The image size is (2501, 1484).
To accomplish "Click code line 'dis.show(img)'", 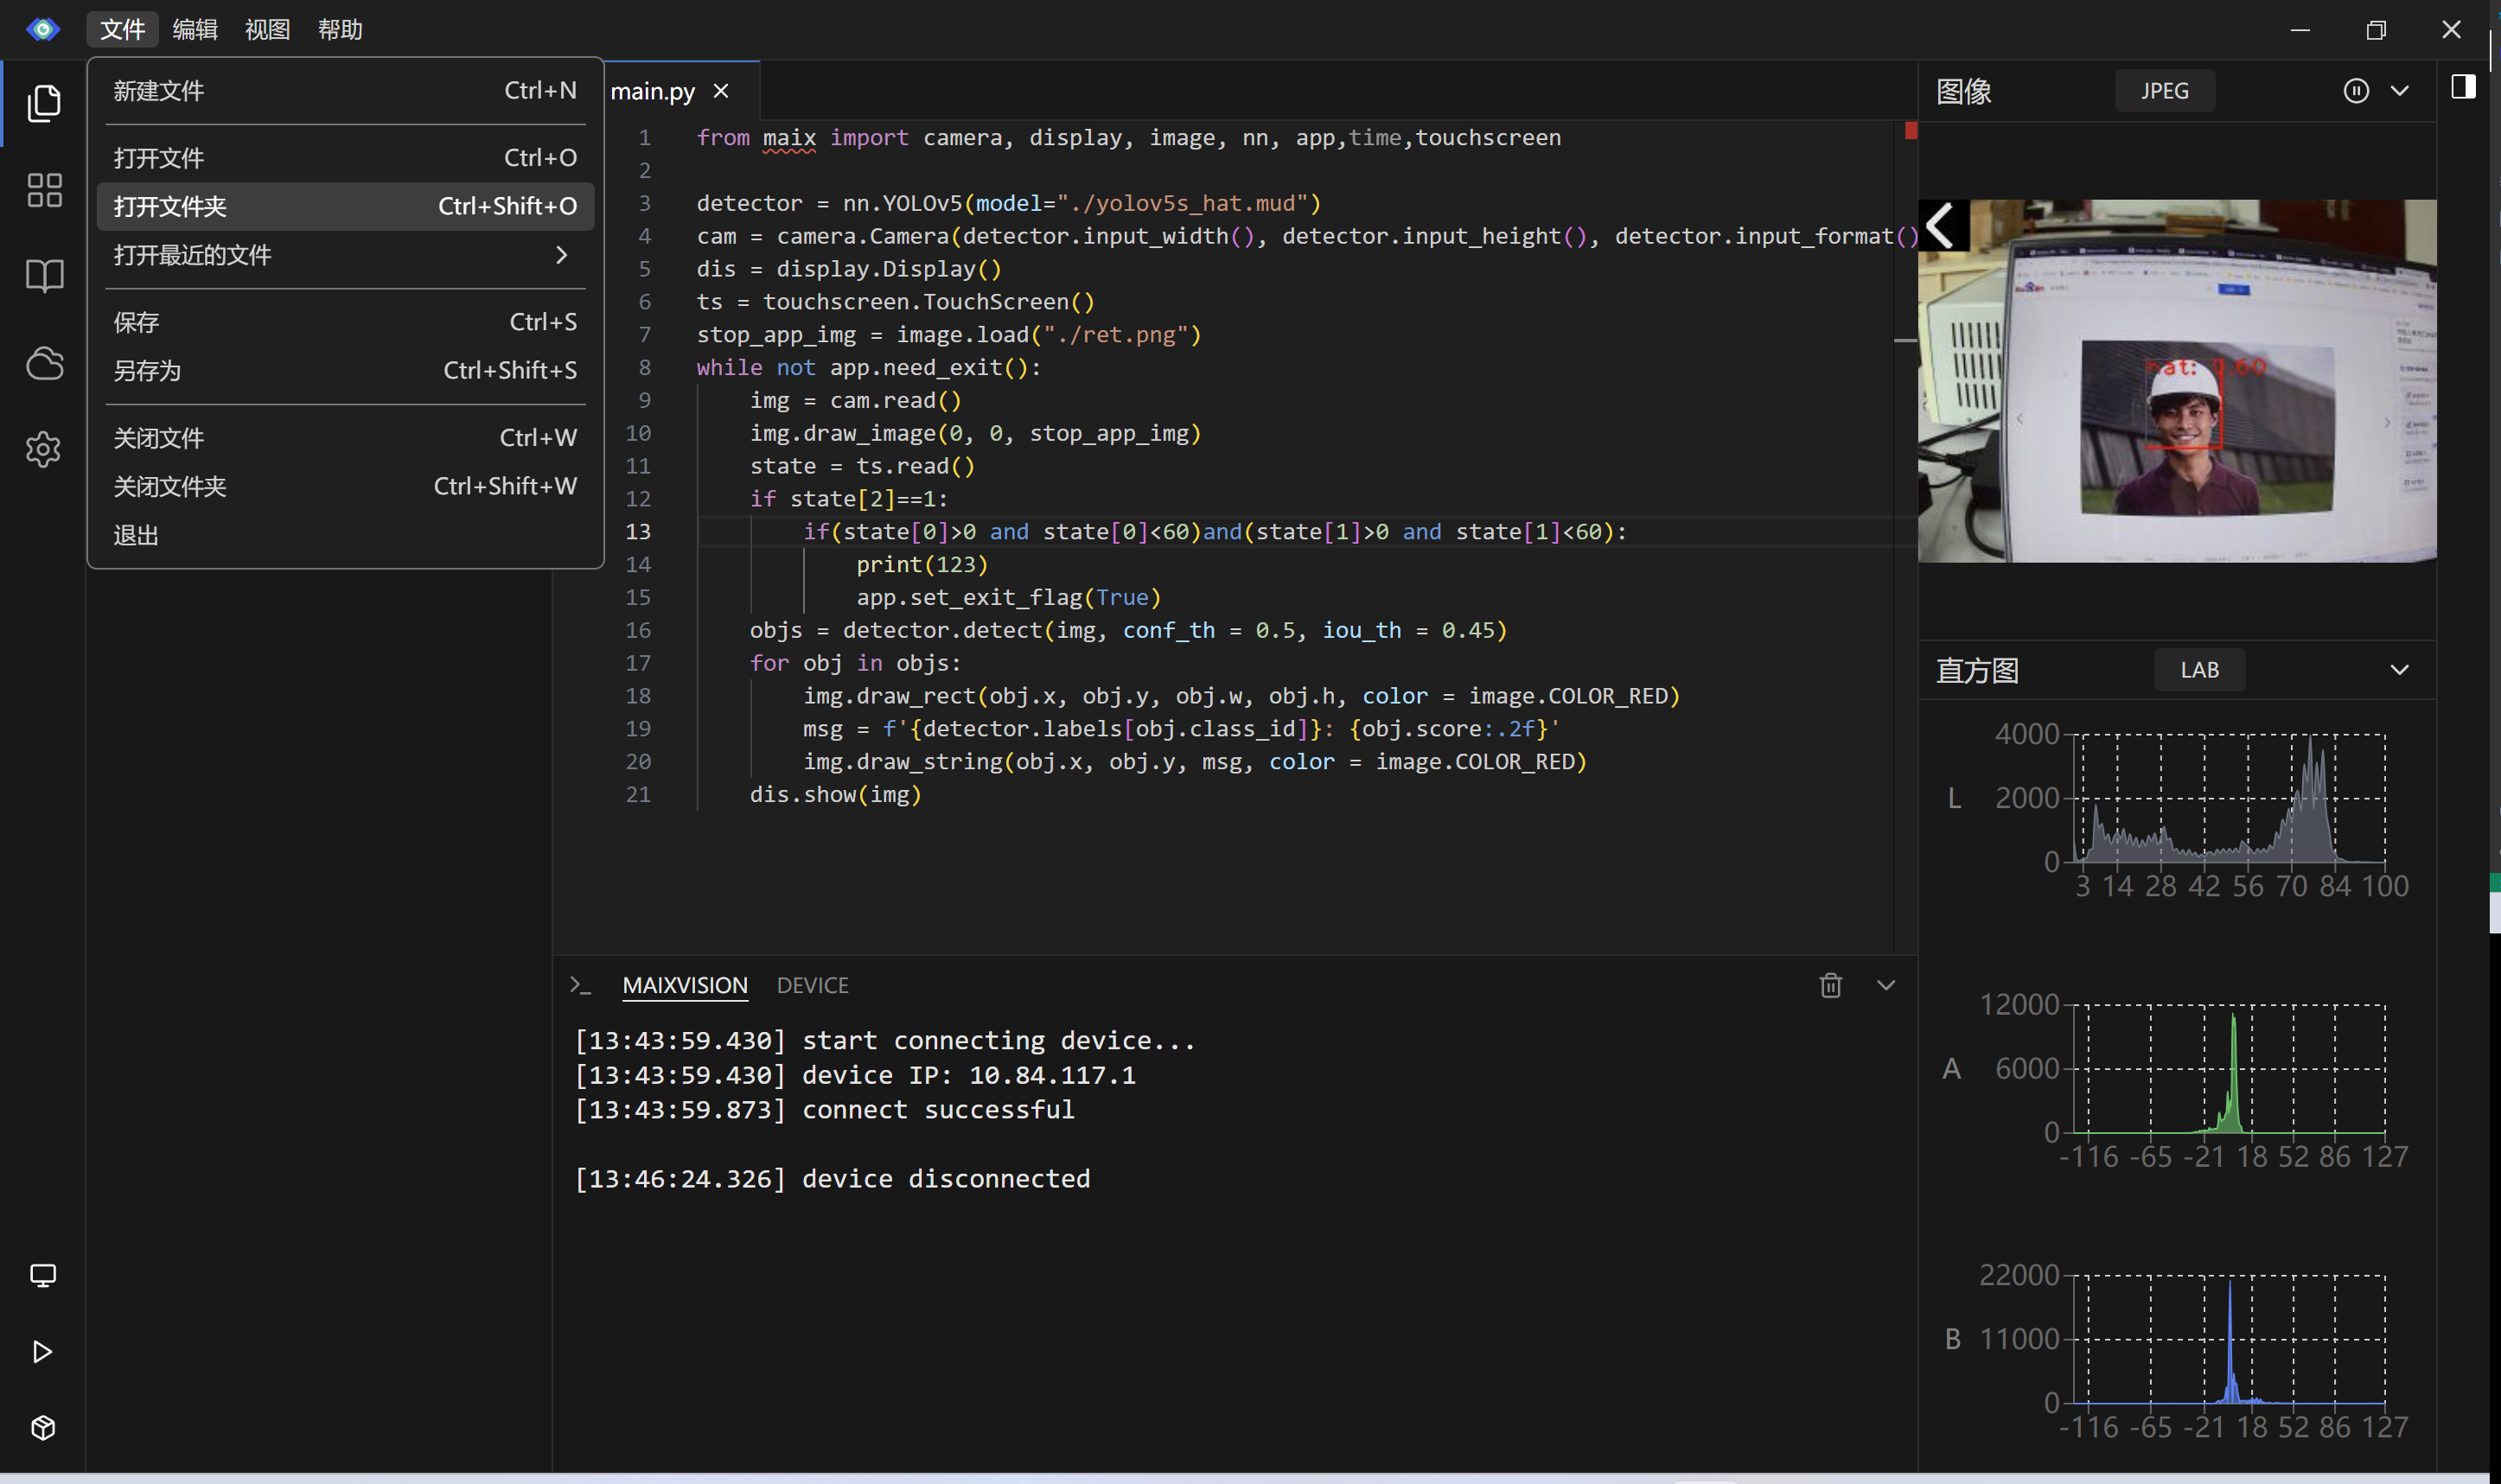I will click(x=836, y=794).
